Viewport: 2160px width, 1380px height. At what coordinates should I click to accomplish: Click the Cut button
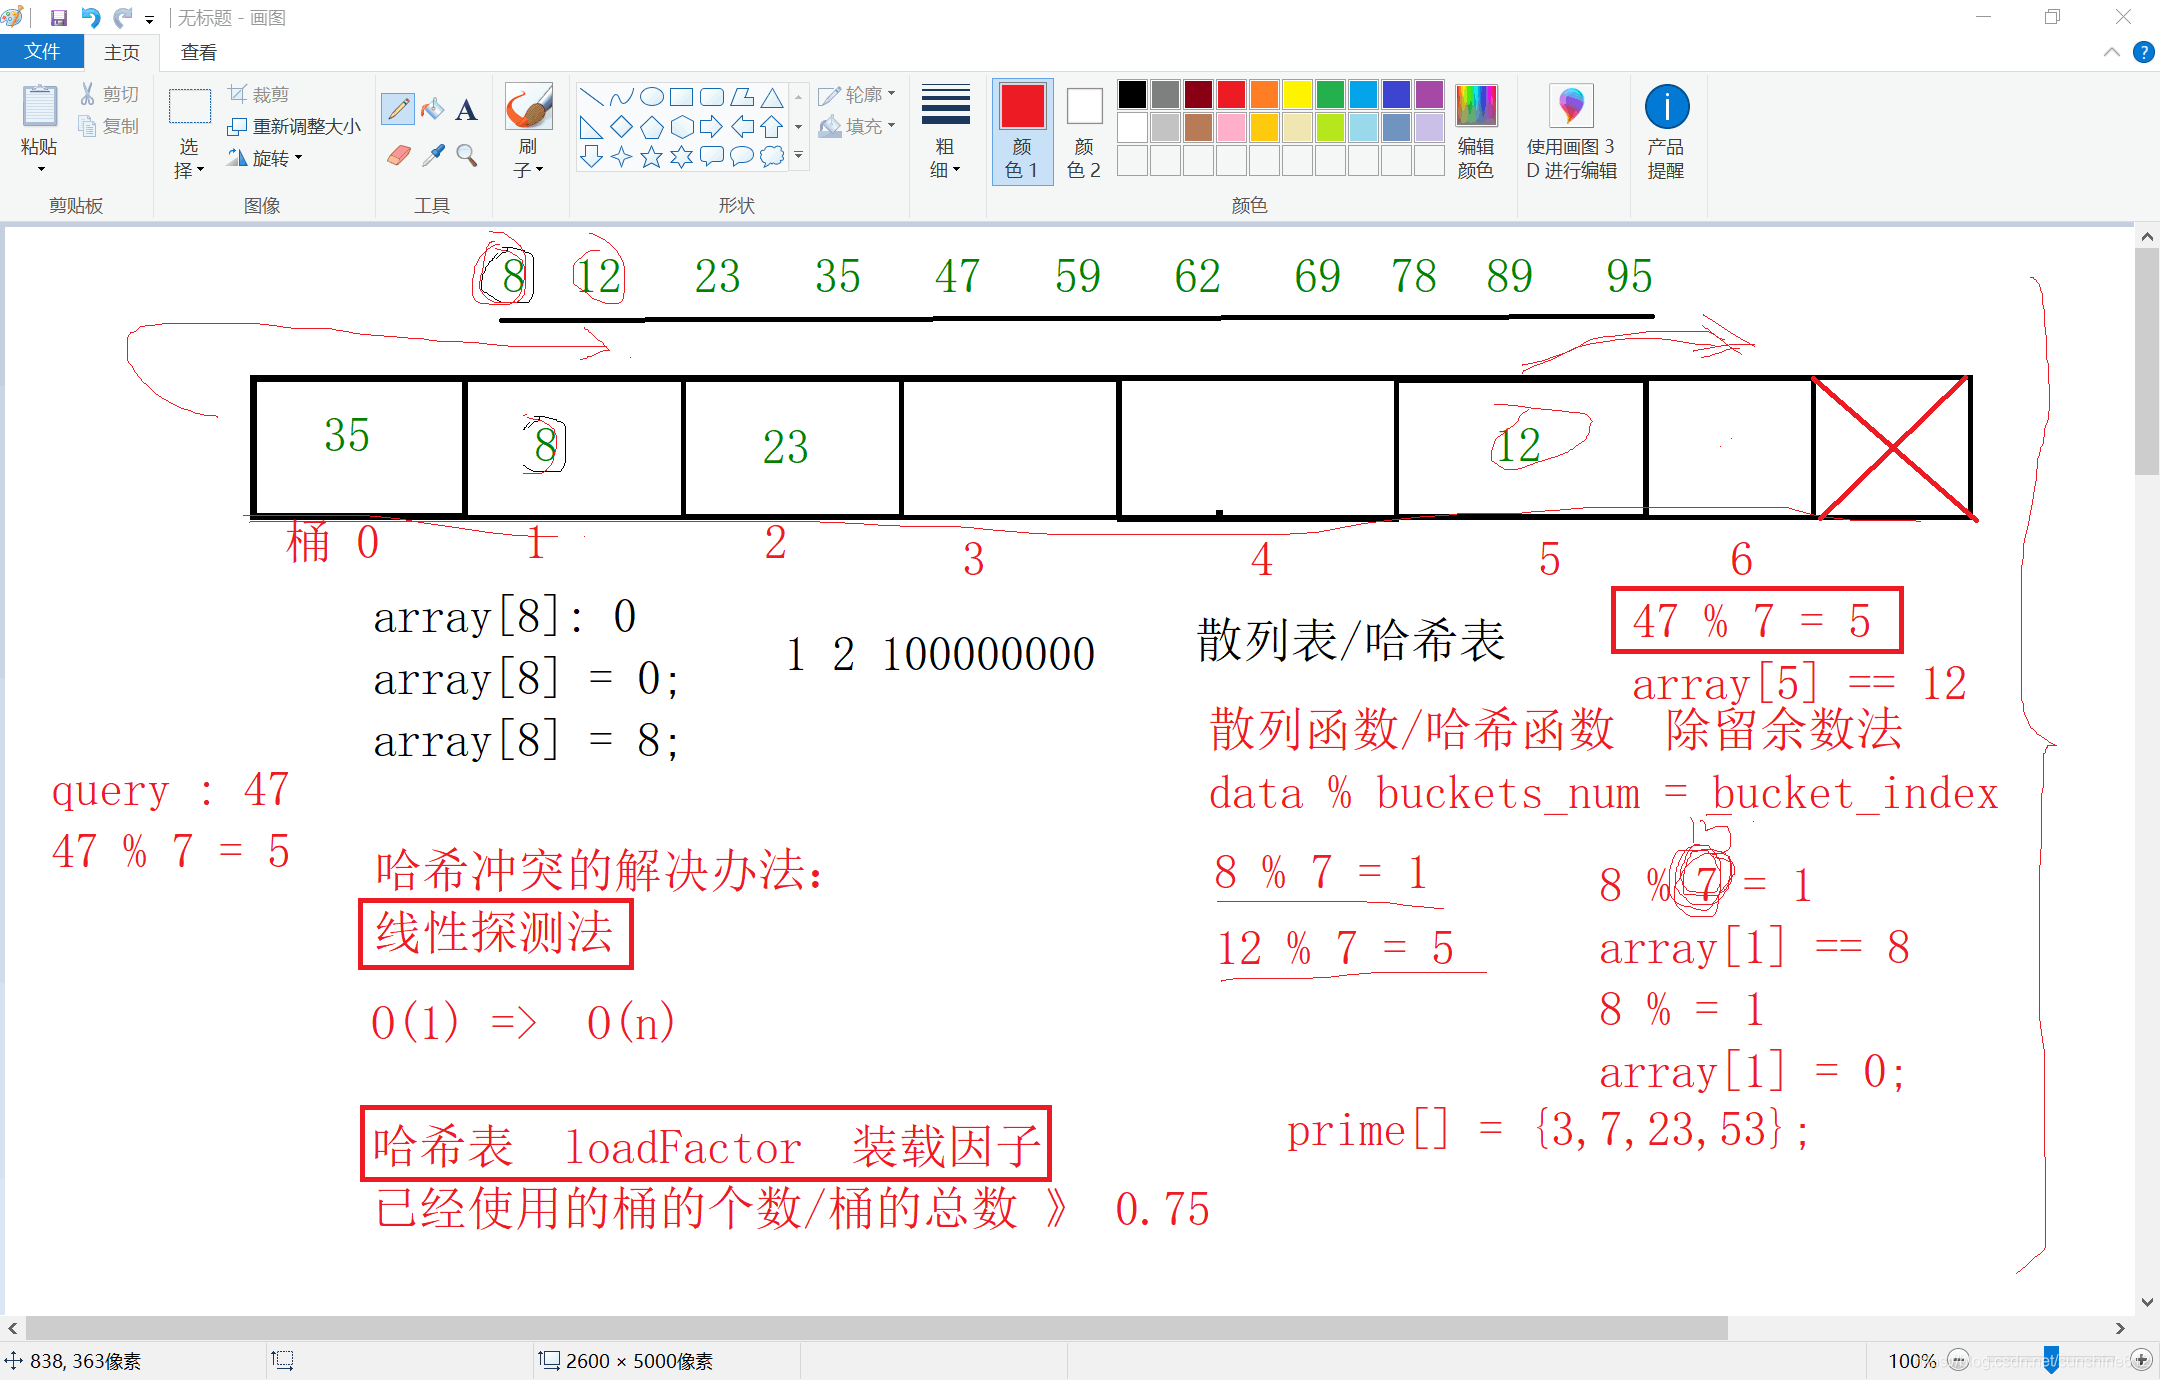point(109,94)
